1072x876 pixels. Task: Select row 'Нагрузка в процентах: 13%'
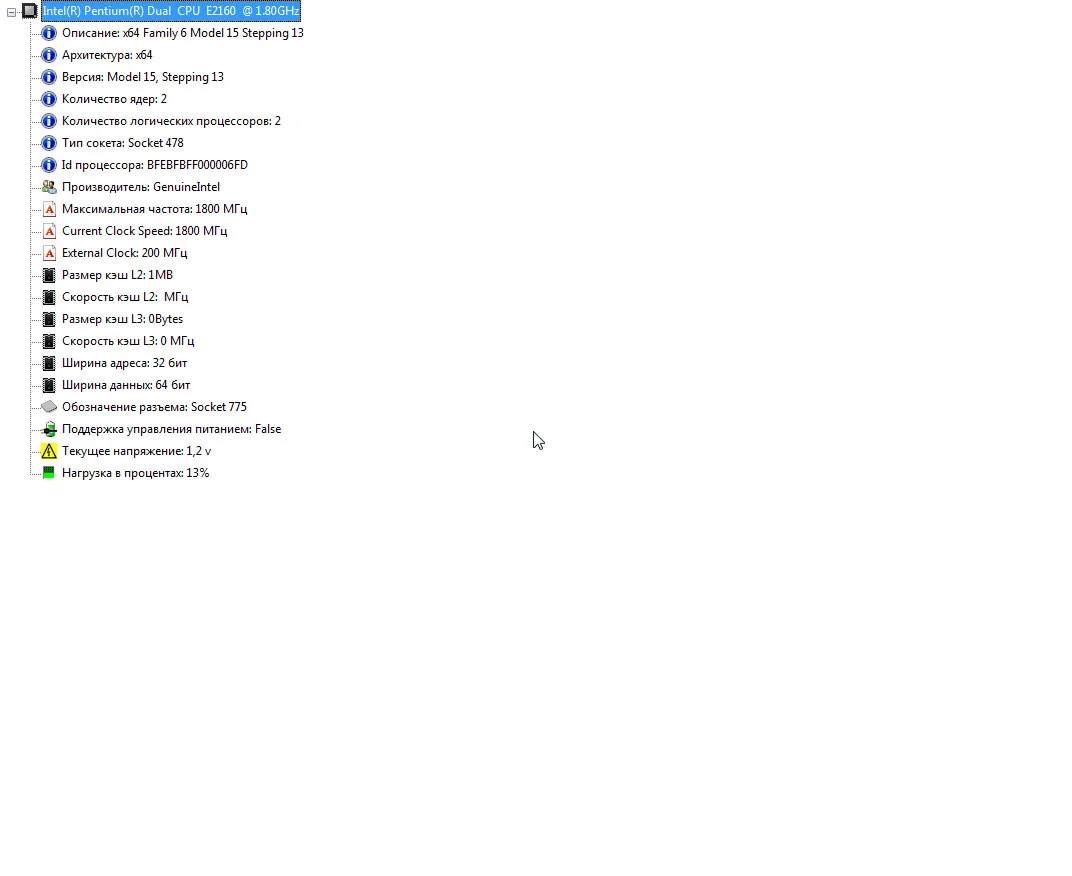click(x=135, y=473)
